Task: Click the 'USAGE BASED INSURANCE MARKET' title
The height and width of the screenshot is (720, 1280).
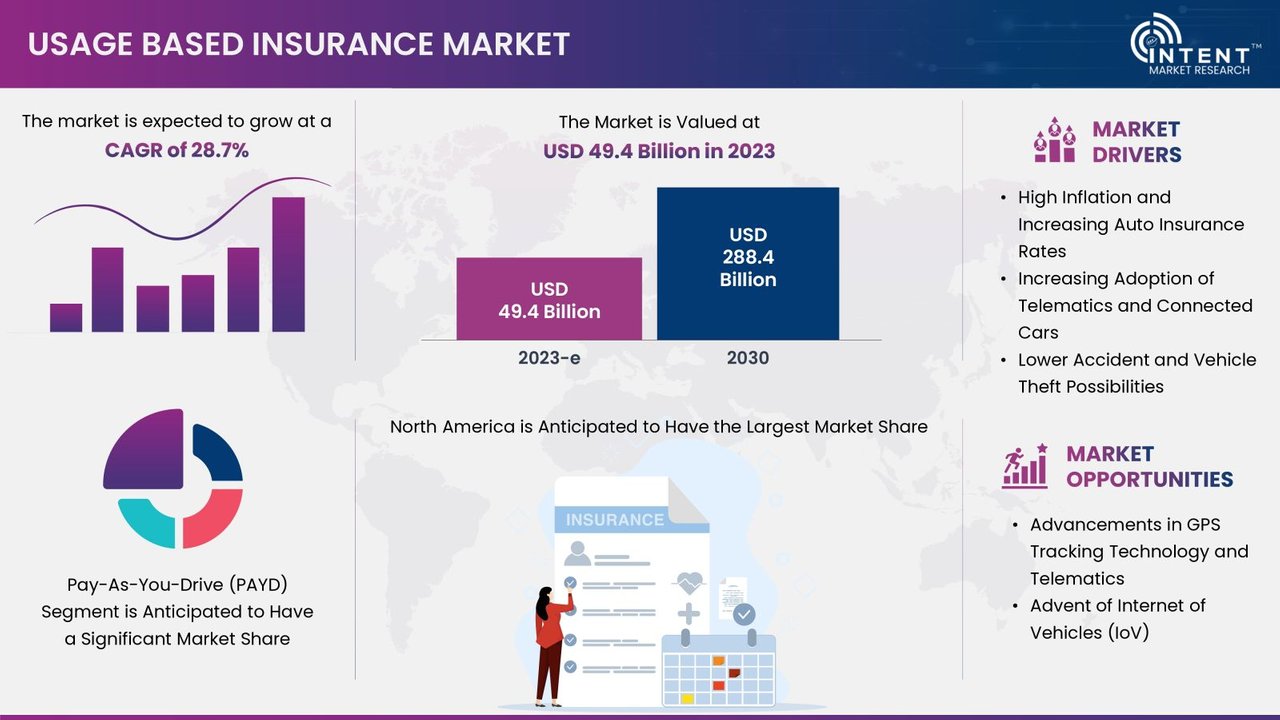Action: click(x=299, y=44)
